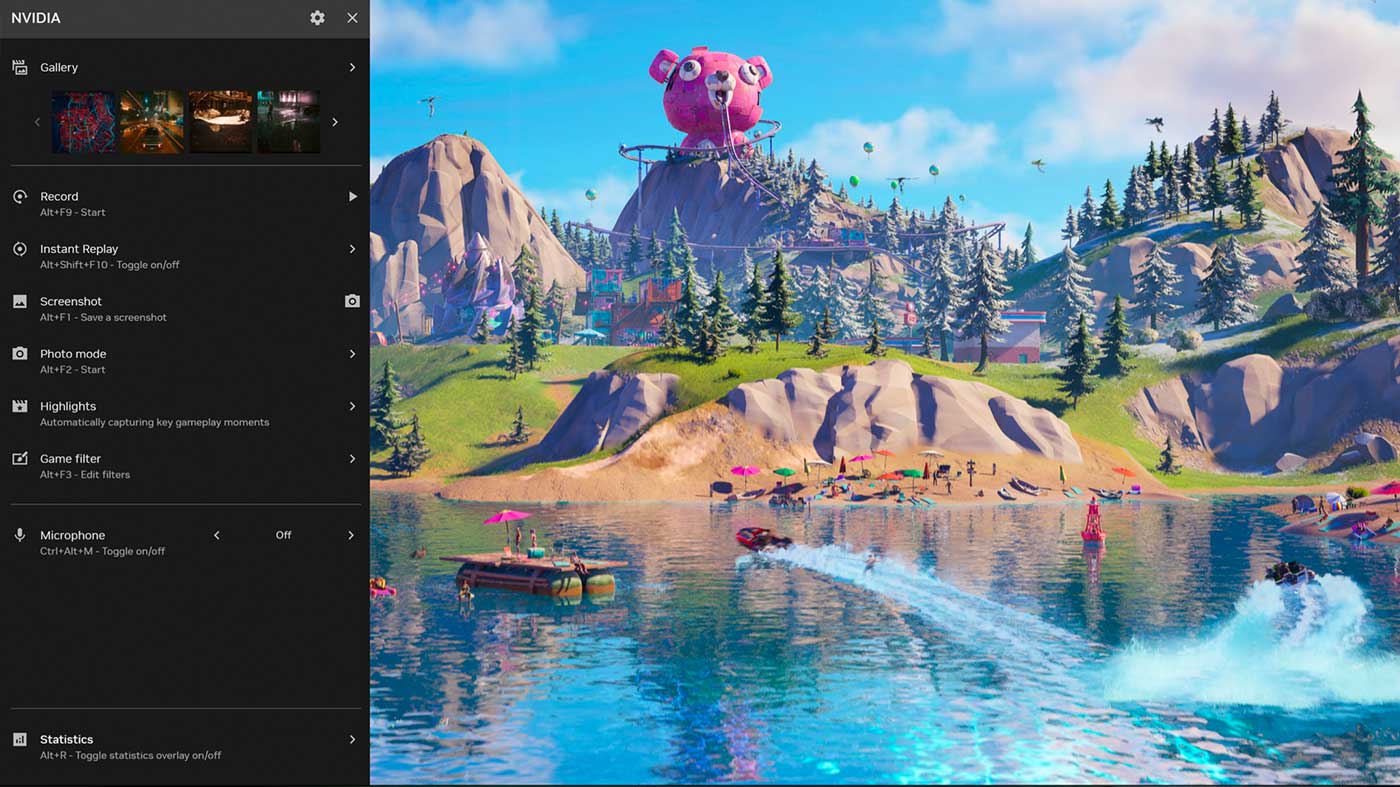
Task: Click 'Alt+F9 - Start' shortcut text
Action: 72,213
